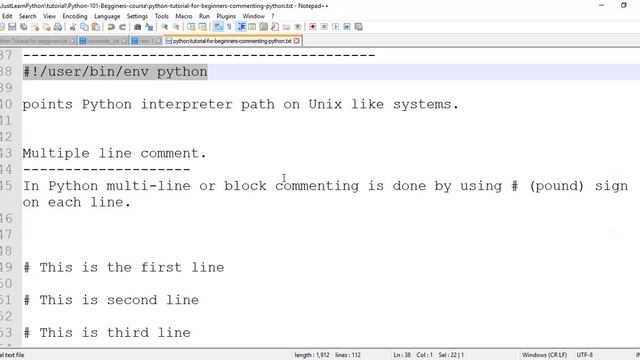Switch to the new 1 tab

[x=146, y=41]
